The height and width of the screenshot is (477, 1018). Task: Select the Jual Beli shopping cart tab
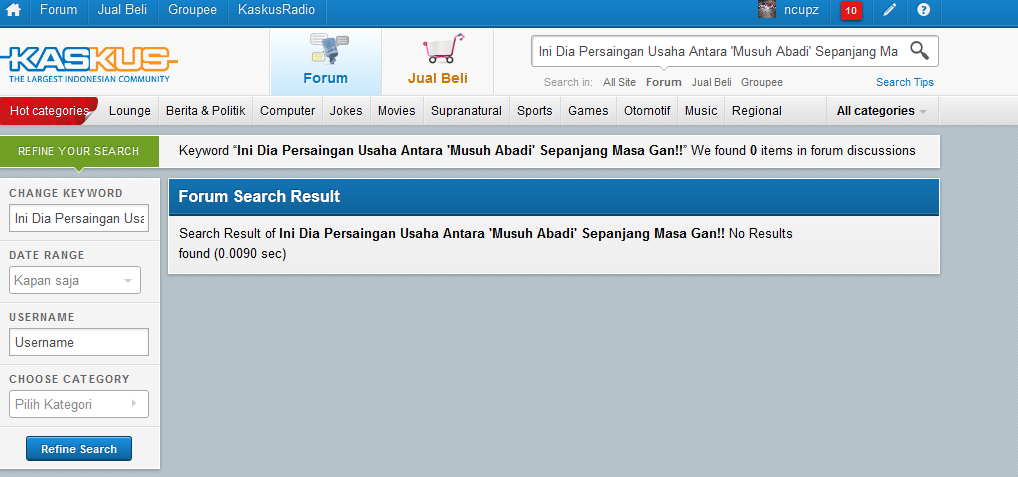(x=438, y=62)
